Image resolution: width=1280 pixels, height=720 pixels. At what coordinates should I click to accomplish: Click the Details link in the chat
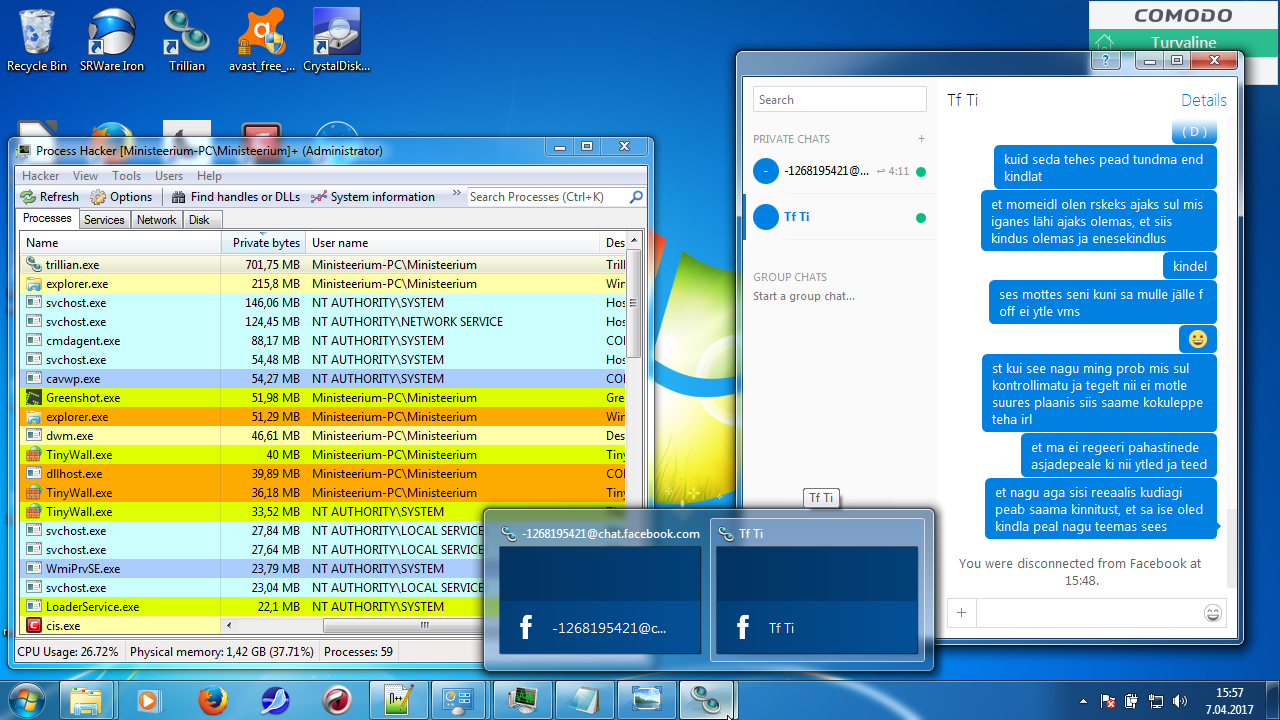click(1203, 100)
